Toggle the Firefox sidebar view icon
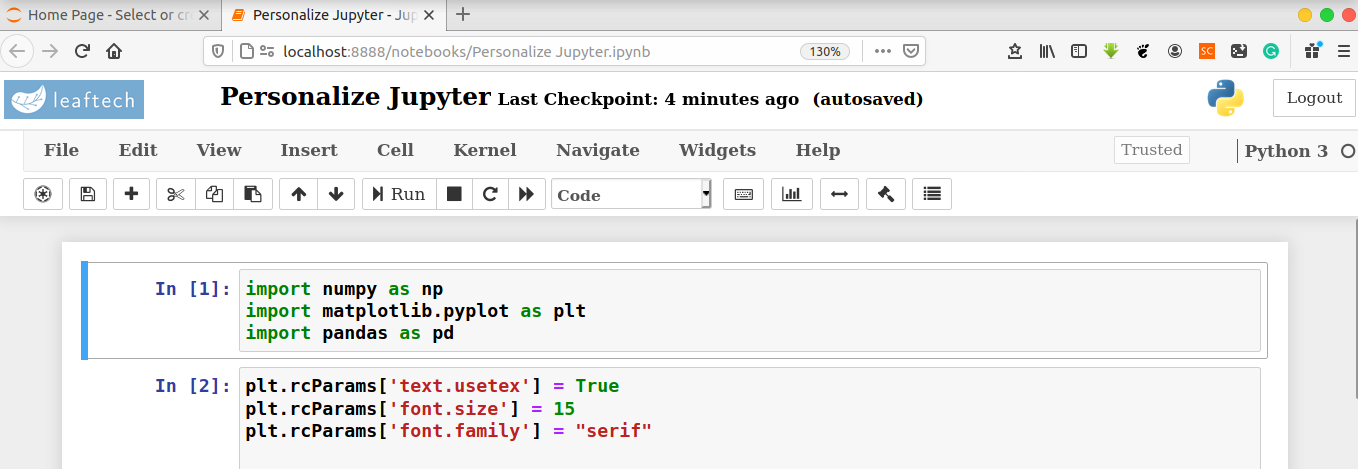Image resolution: width=1358 pixels, height=469 pixels. click(x=1079, y=51)
